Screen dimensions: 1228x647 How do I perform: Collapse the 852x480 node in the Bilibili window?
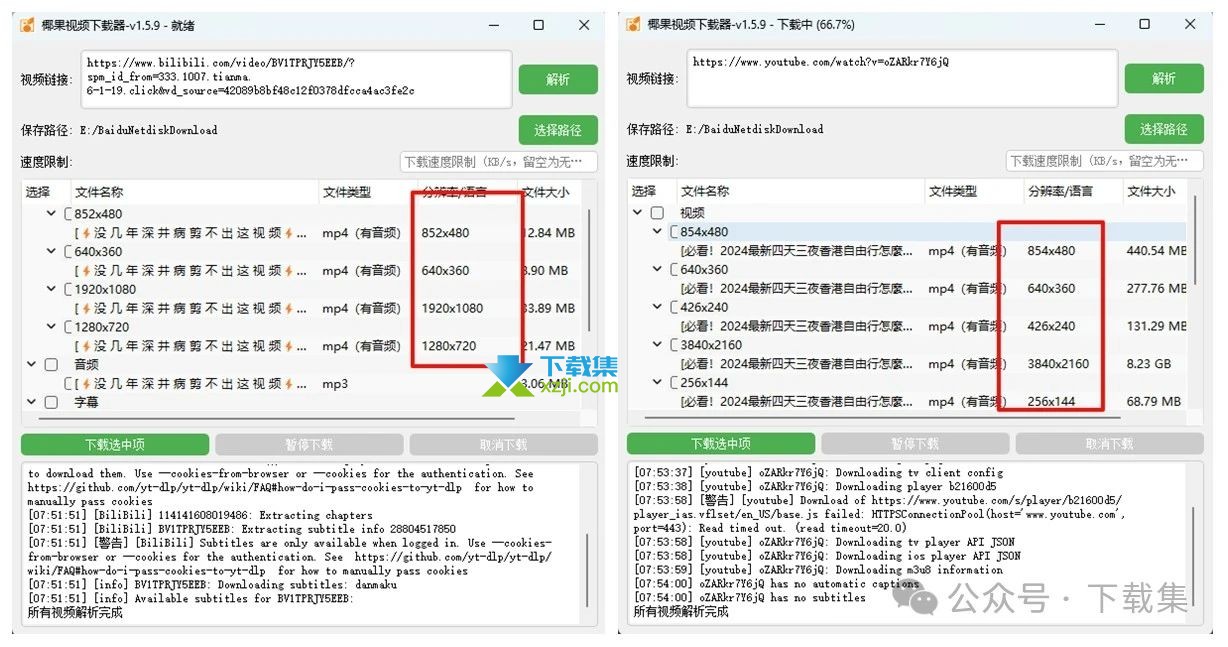point(51,214)
